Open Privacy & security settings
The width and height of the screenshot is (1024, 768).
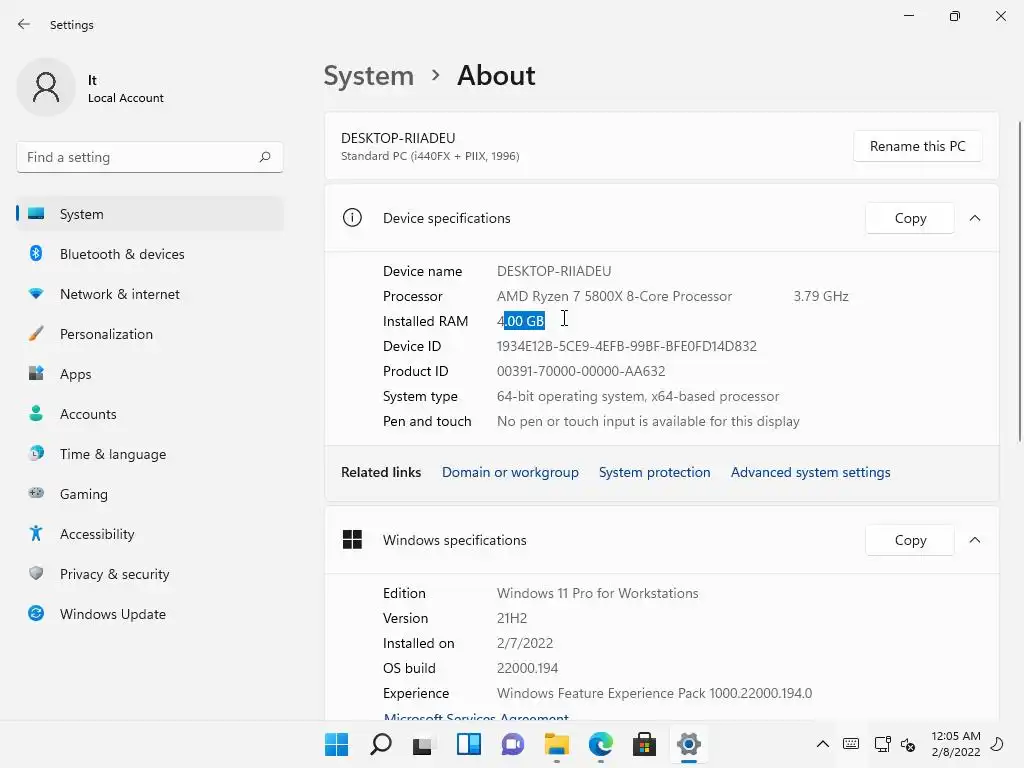pos(150,573)
